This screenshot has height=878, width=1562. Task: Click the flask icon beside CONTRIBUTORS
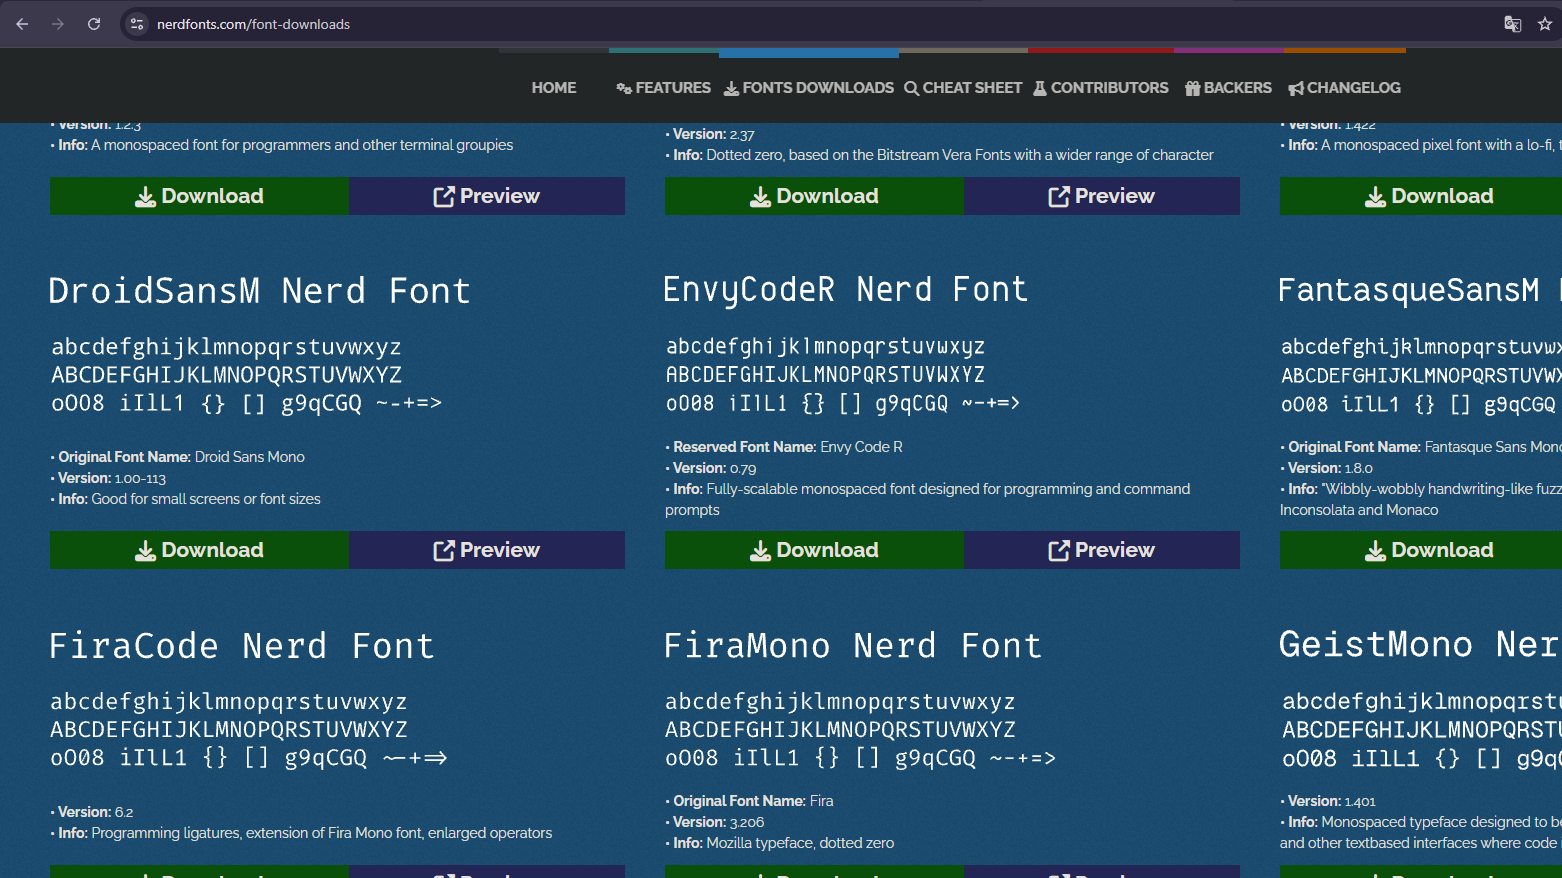(1041, 87)
